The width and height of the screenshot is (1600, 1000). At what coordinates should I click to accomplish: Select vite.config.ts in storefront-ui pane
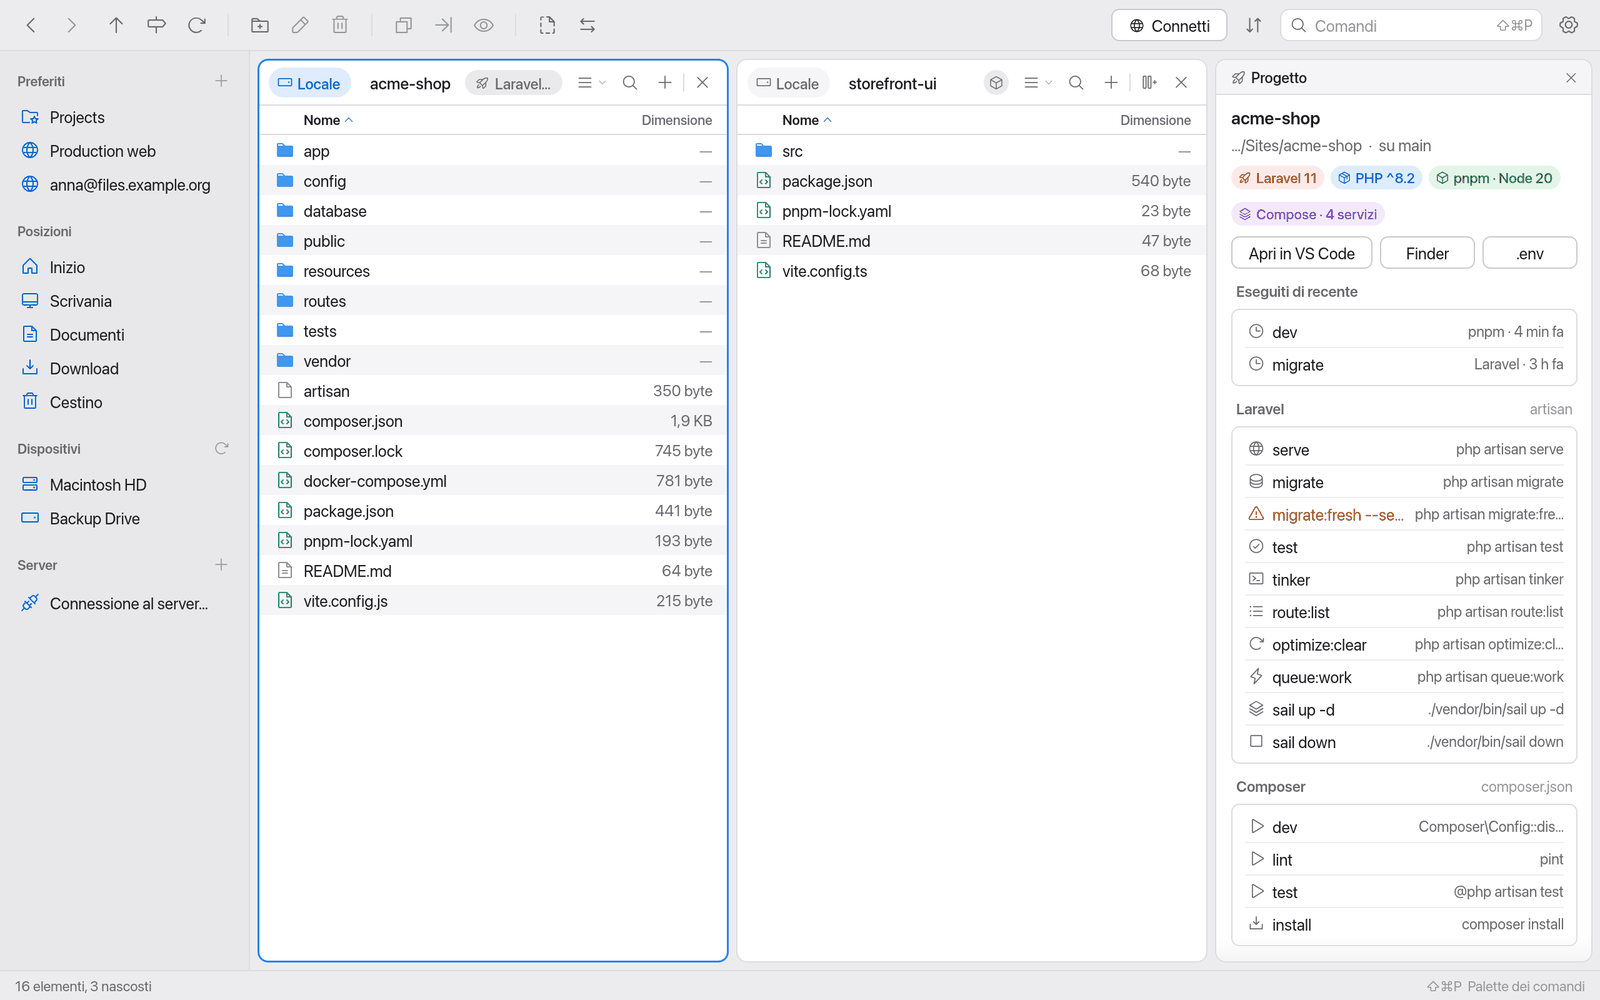point(972,271)
